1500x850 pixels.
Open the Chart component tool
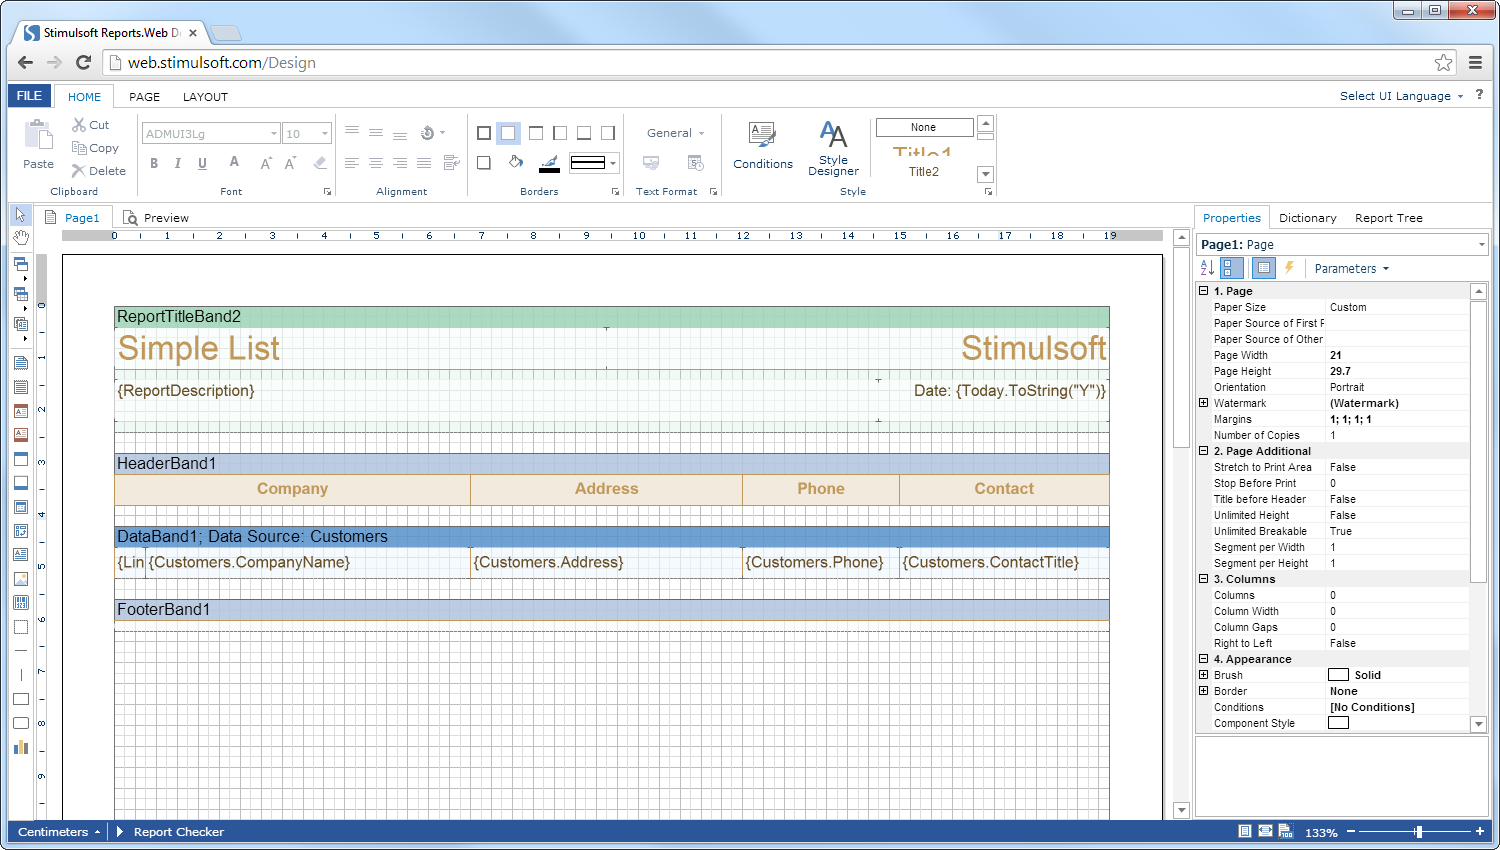point(20,747)
